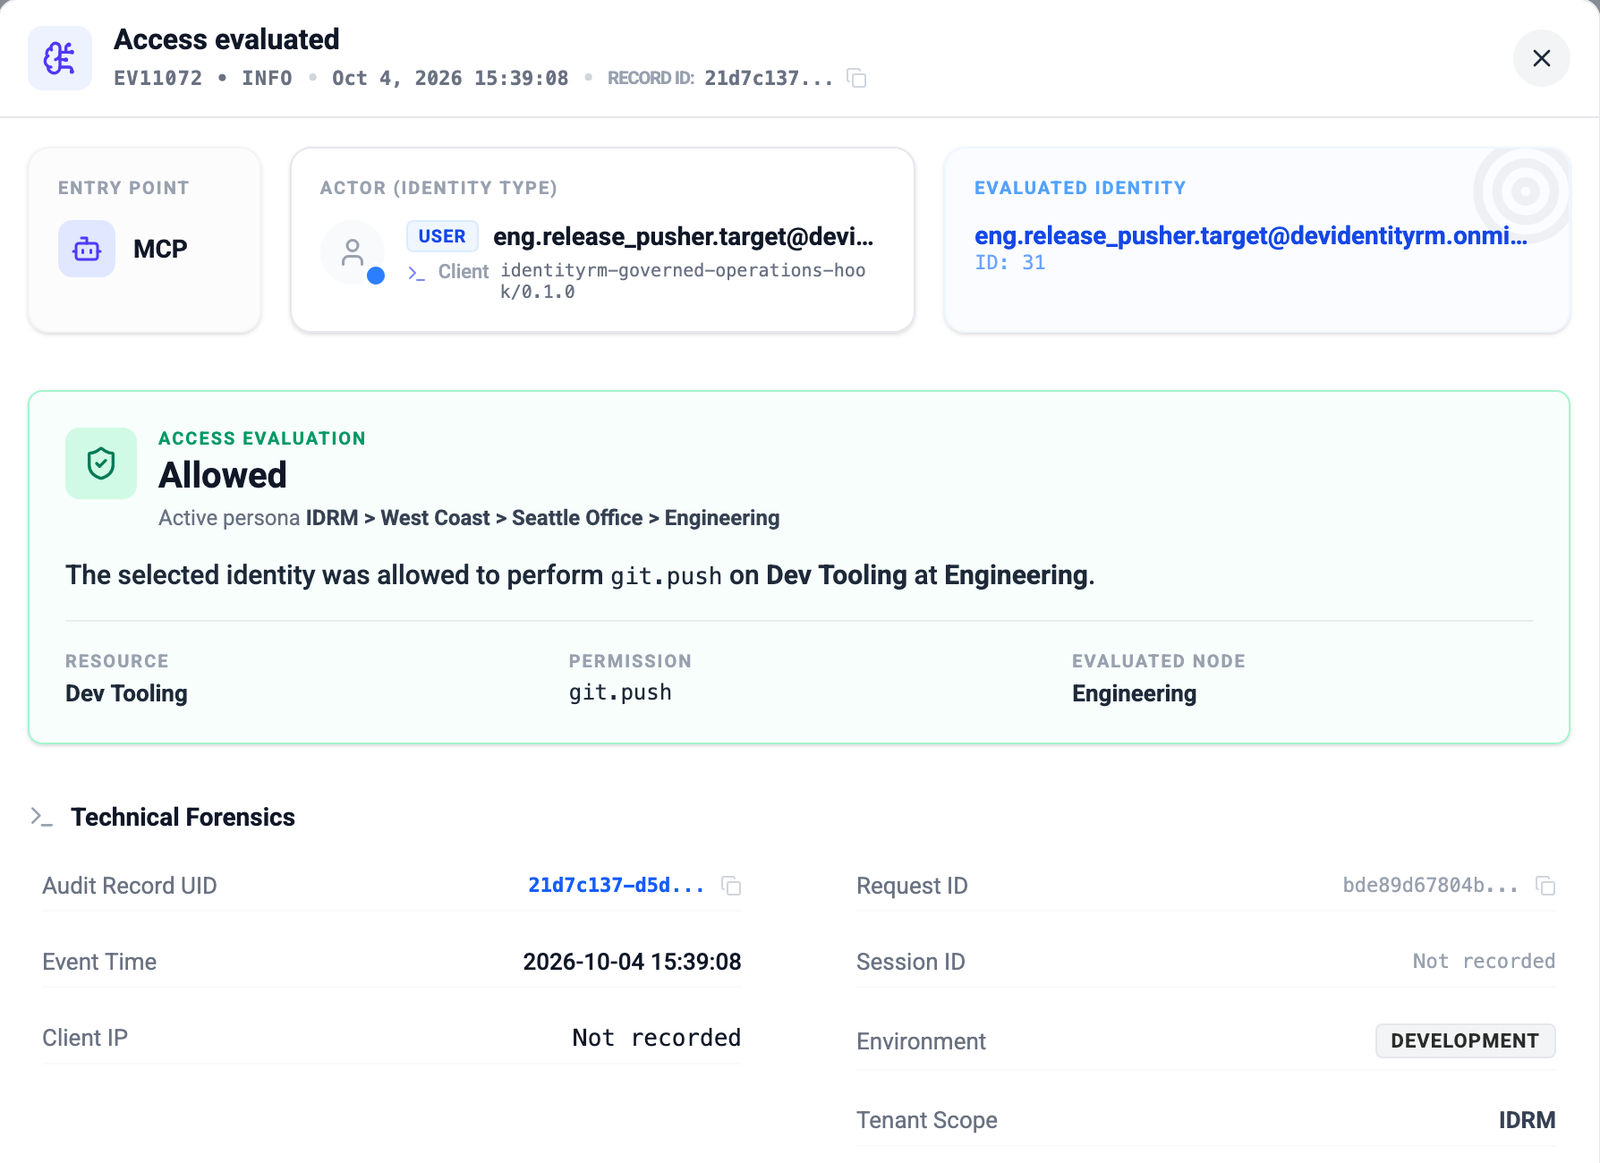Select the header record ID 21d7c137 text
The height and width of the screenshot is (1163, 1600).
[x=769, y=78]
